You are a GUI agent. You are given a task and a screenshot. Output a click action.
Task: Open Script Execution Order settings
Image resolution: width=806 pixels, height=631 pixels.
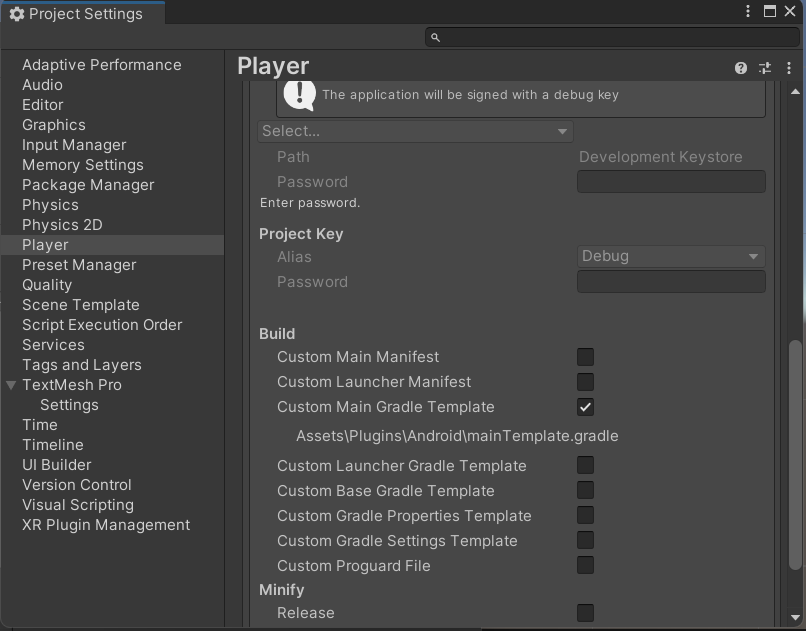tap(102, 325)
